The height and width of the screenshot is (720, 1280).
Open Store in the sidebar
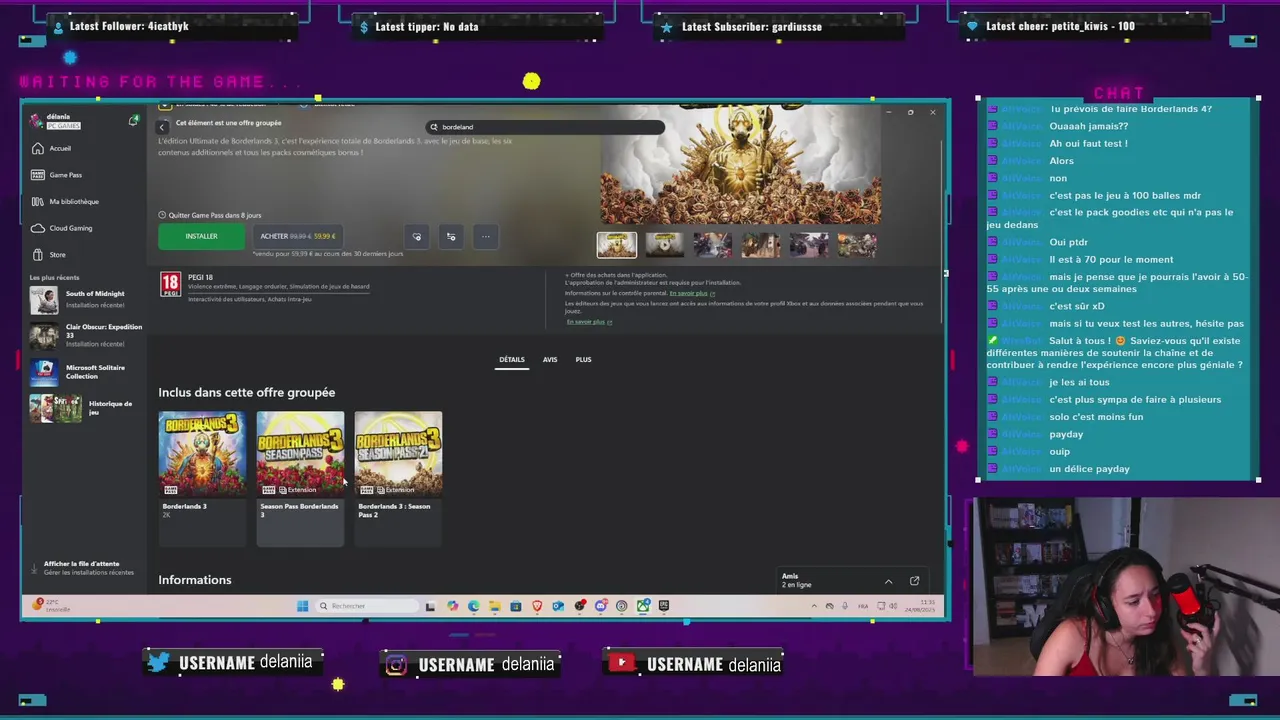click(x=57, y=254)
